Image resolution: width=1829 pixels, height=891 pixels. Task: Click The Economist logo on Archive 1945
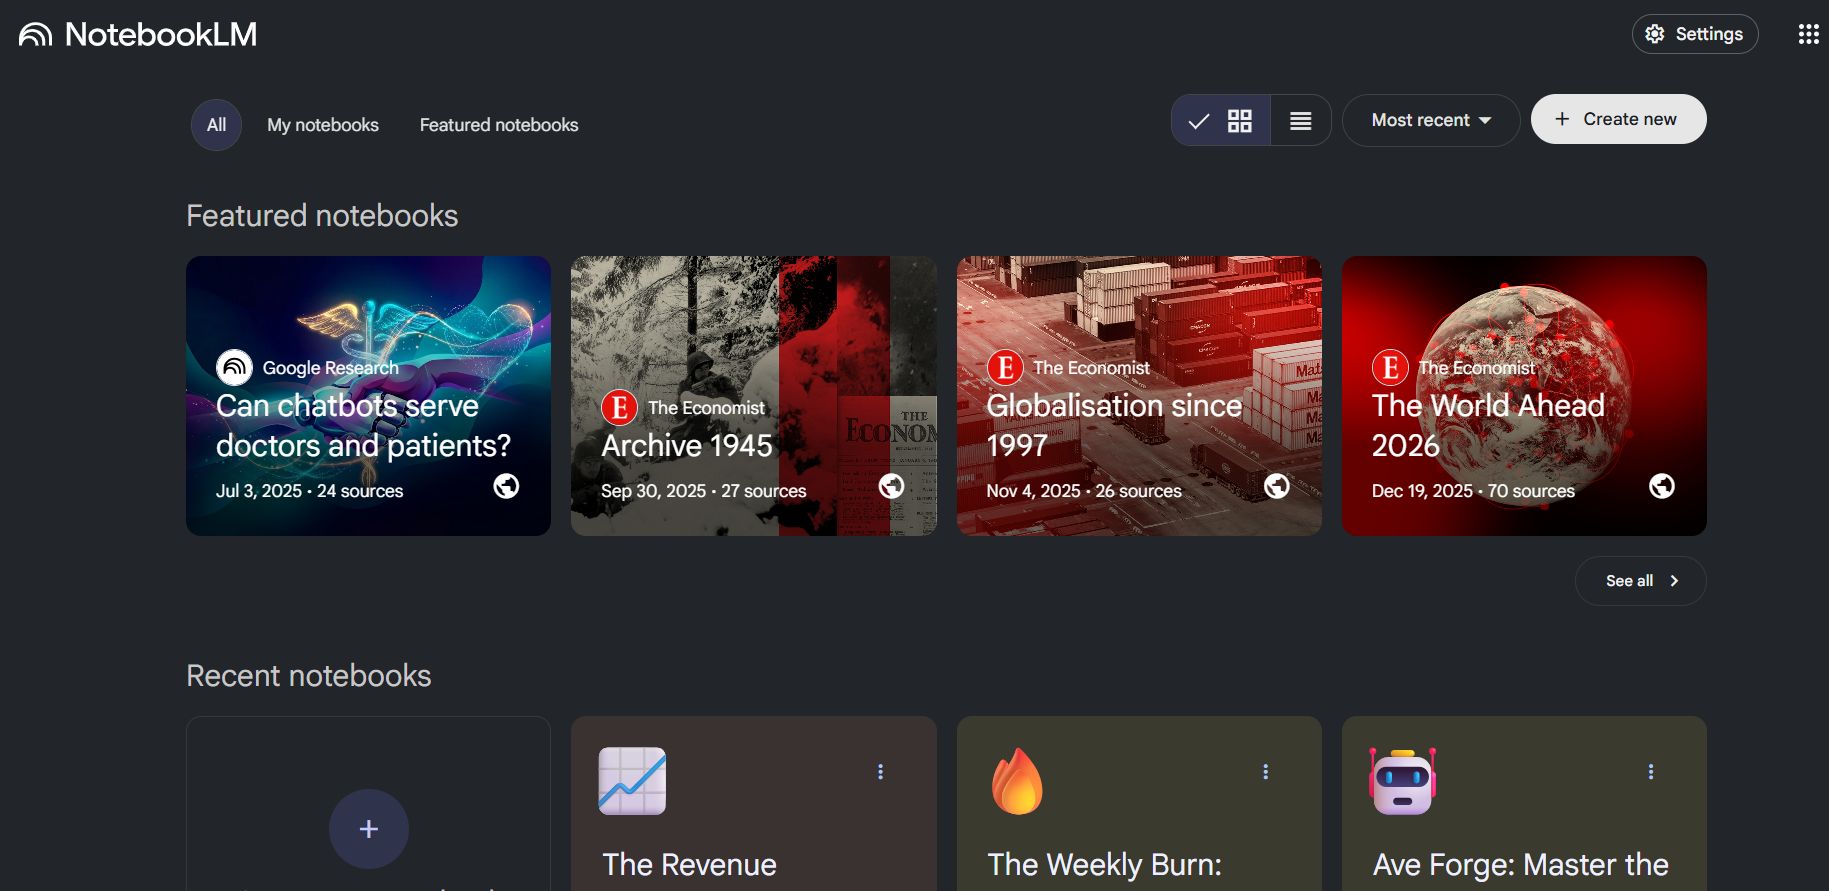pyautogui.click(x=619, y=407)
